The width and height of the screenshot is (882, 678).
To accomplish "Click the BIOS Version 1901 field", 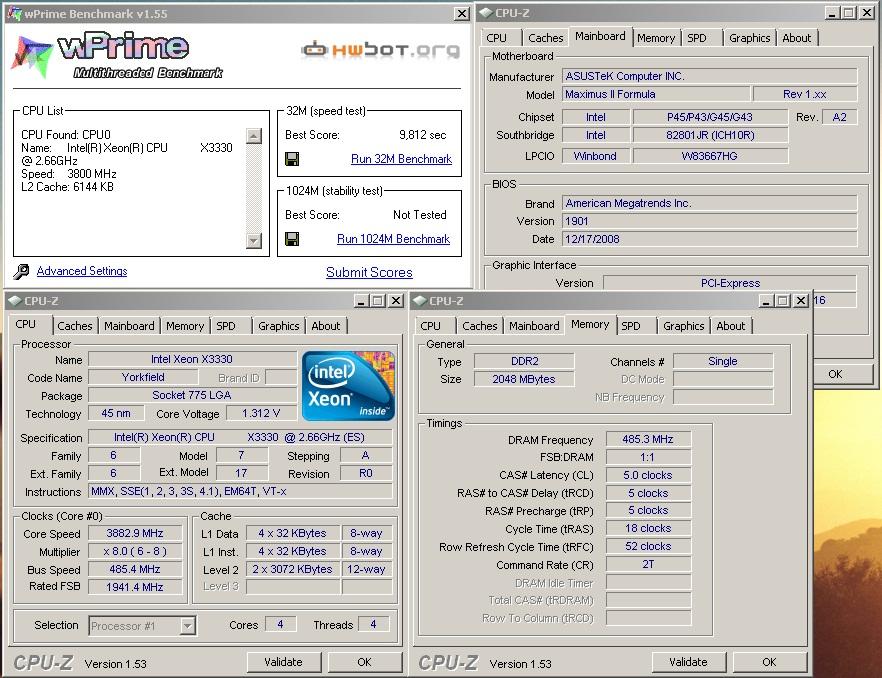I will pyautogui.click(x=710, y=221).
